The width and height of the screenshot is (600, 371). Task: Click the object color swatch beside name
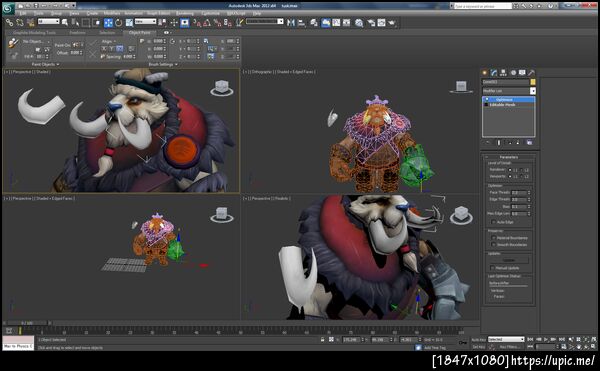click(x=533, y=82)
